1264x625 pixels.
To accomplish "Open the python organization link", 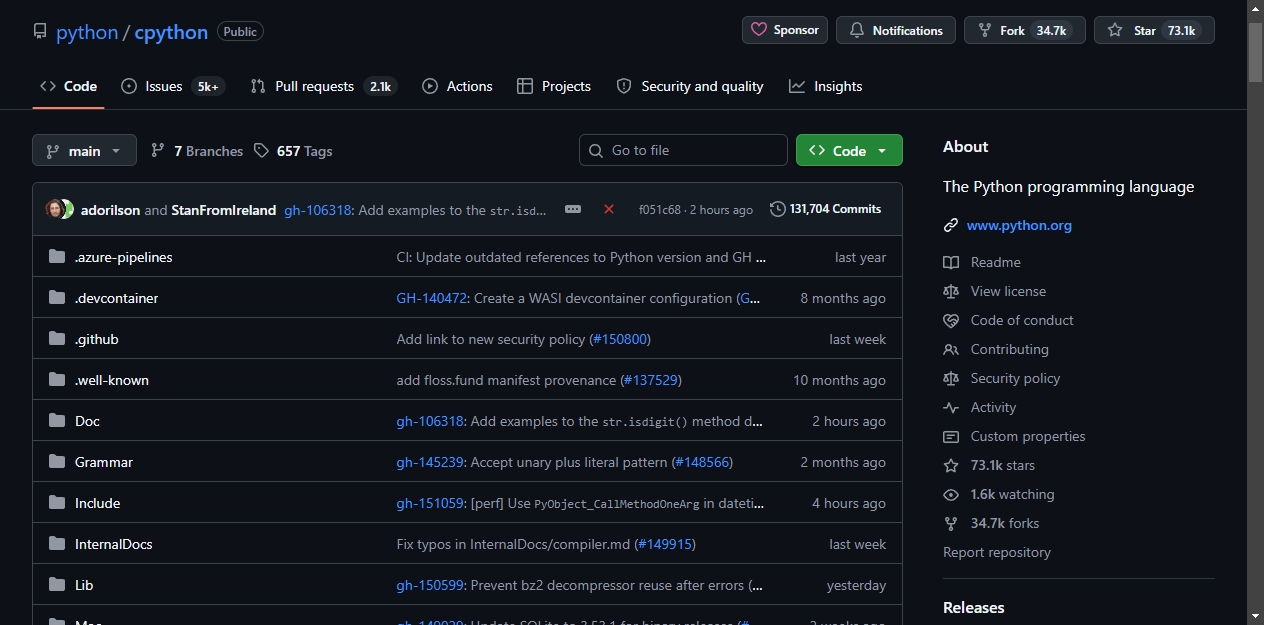I will (x=87, y=32).
